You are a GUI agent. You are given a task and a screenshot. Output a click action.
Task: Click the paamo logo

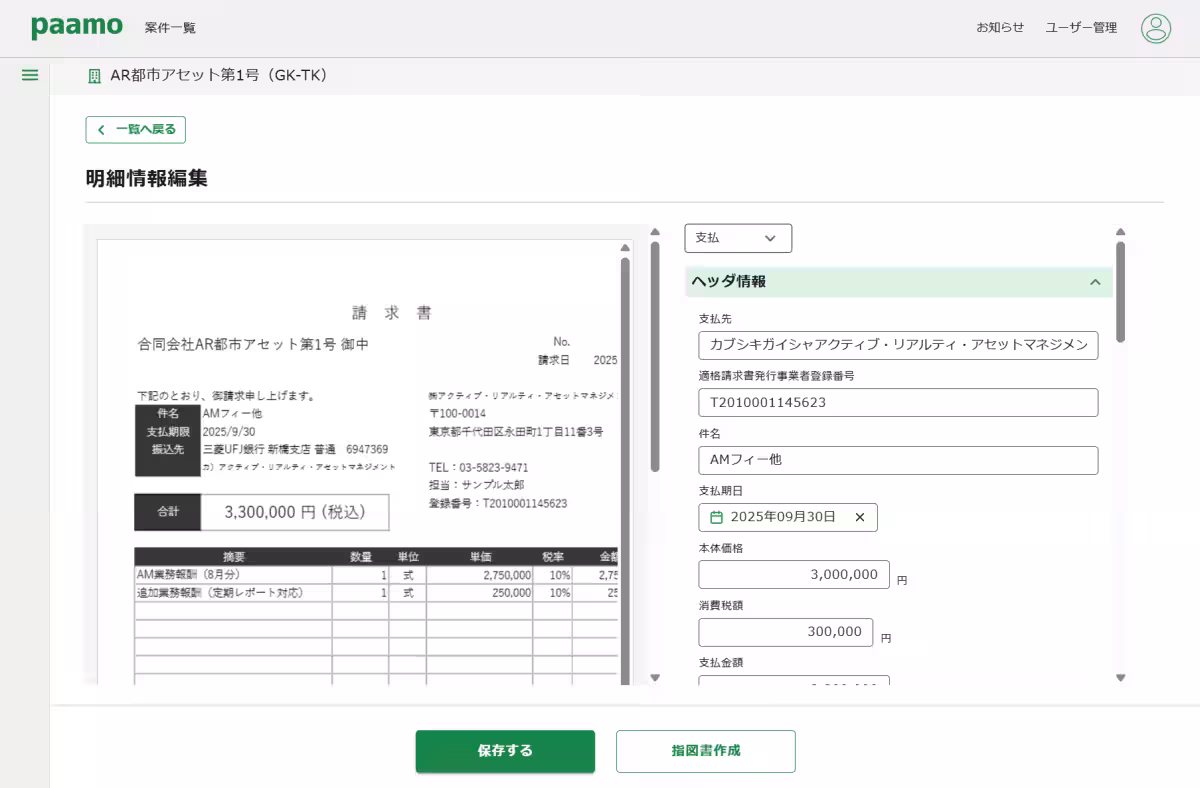pos(77,27)
